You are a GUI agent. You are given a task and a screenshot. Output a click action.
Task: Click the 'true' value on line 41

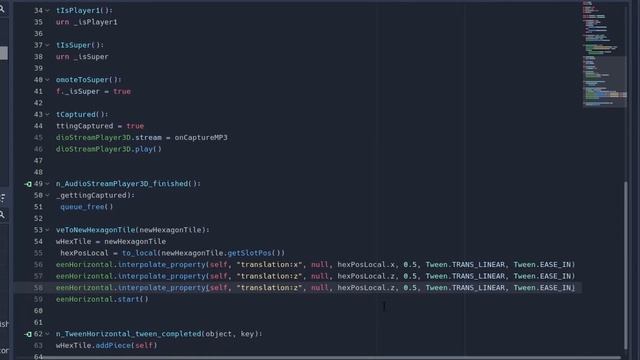(122, 91)
